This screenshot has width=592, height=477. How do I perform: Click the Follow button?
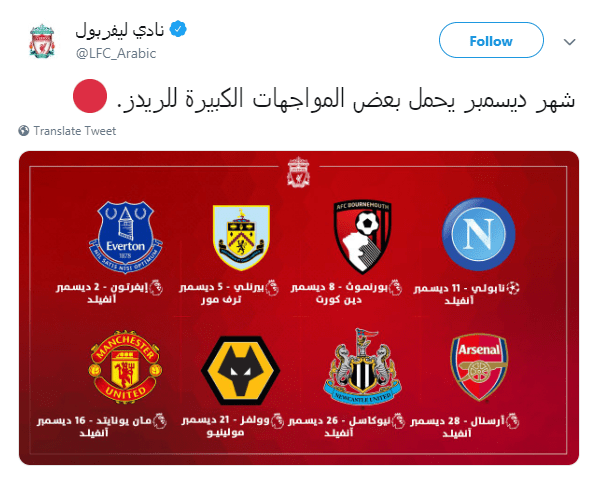click(x=491, y=40)
